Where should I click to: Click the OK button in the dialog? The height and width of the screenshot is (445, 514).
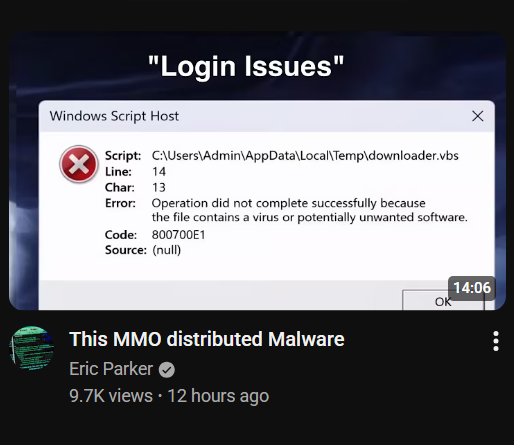point(443,300)
